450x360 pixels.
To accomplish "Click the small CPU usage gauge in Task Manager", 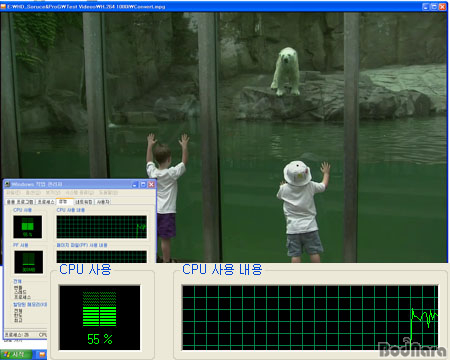I will pos(28,227).
